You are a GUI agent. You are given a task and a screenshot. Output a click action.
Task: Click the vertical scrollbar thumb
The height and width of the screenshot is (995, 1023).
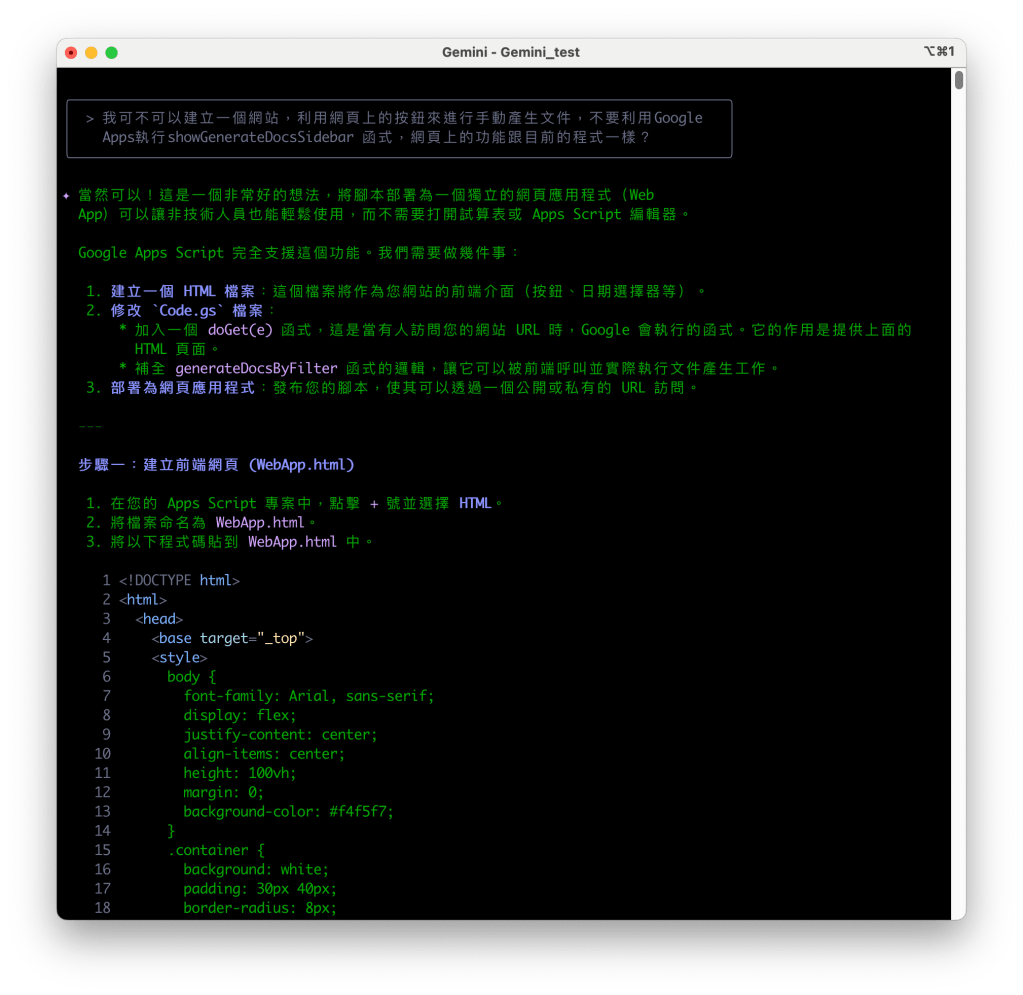[x=958, y=80]
